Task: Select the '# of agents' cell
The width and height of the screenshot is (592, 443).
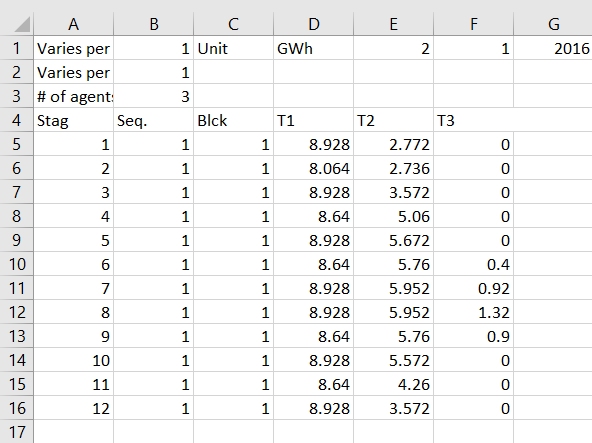Action: 74,96
